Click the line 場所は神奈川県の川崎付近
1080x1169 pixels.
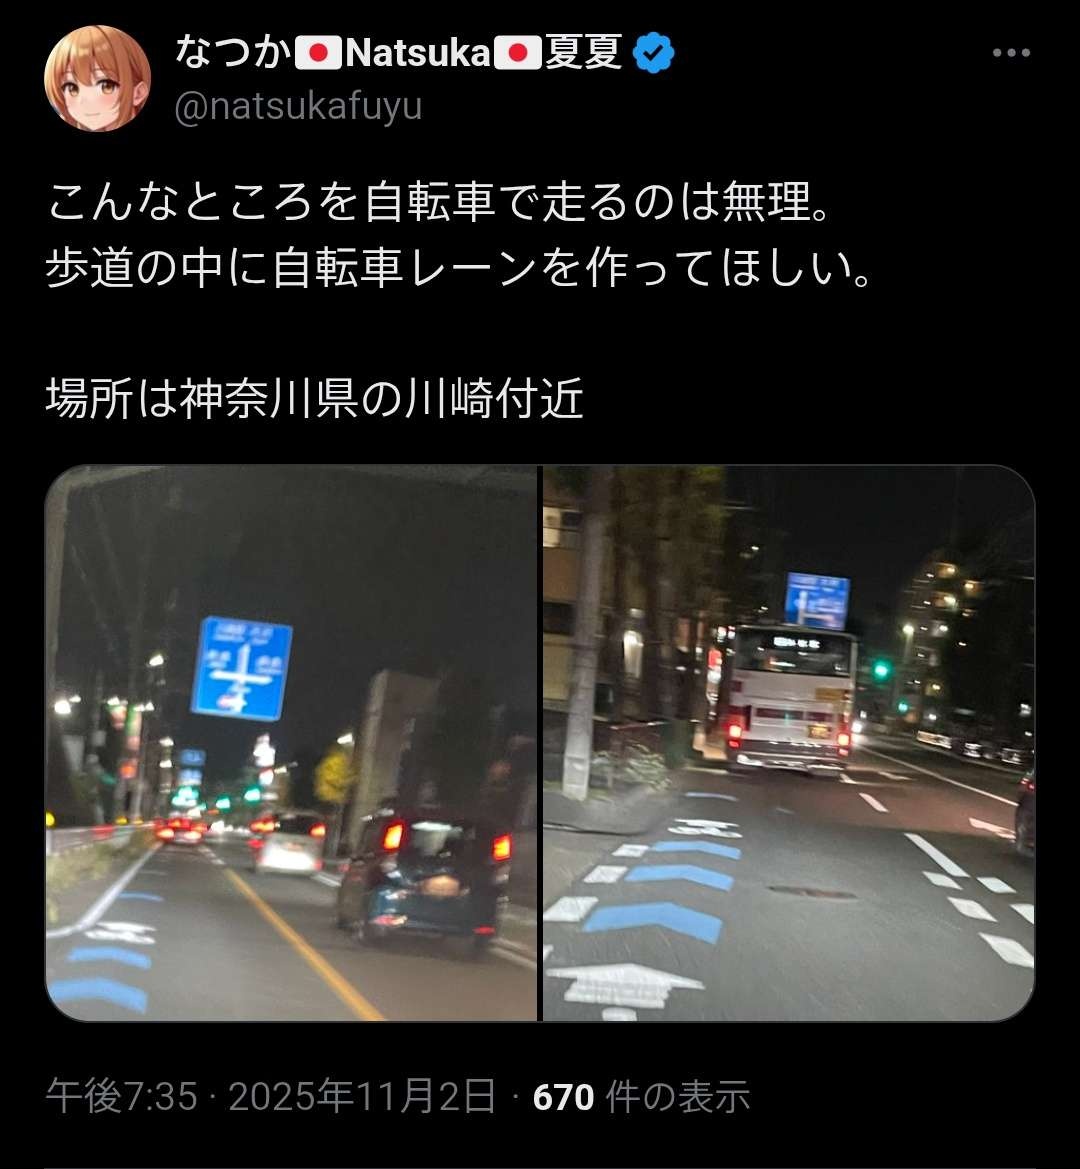click(x=314, y=398)
